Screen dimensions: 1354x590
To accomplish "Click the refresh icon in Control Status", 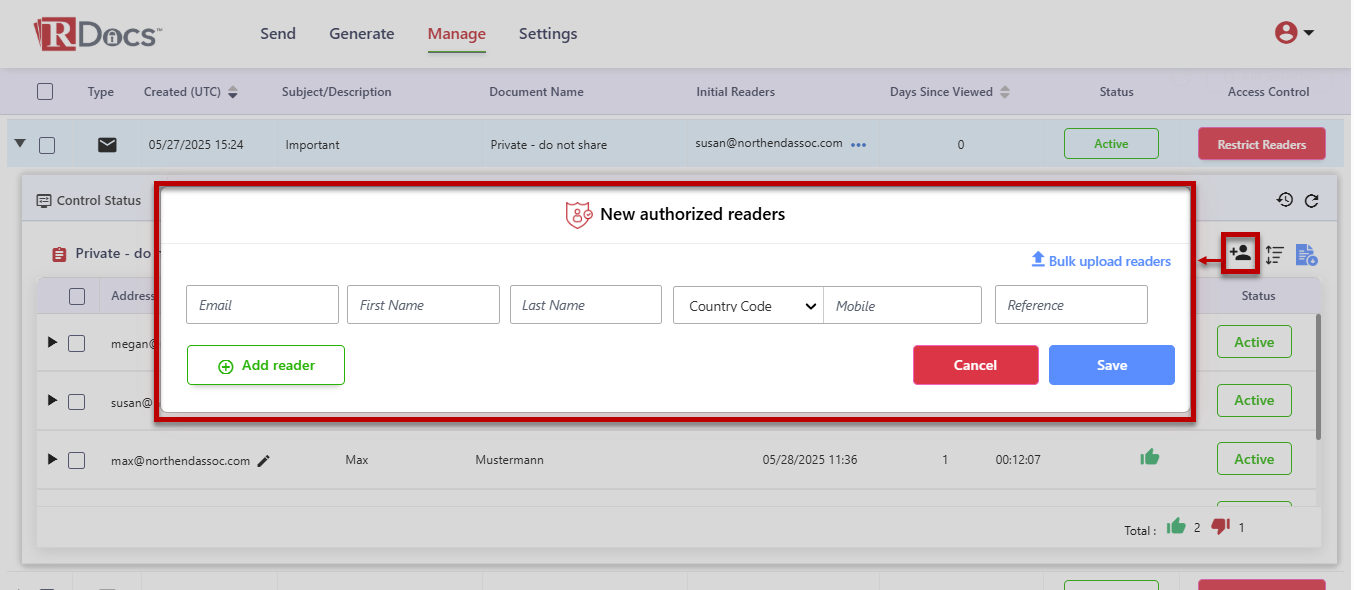I will (1311, 200).
